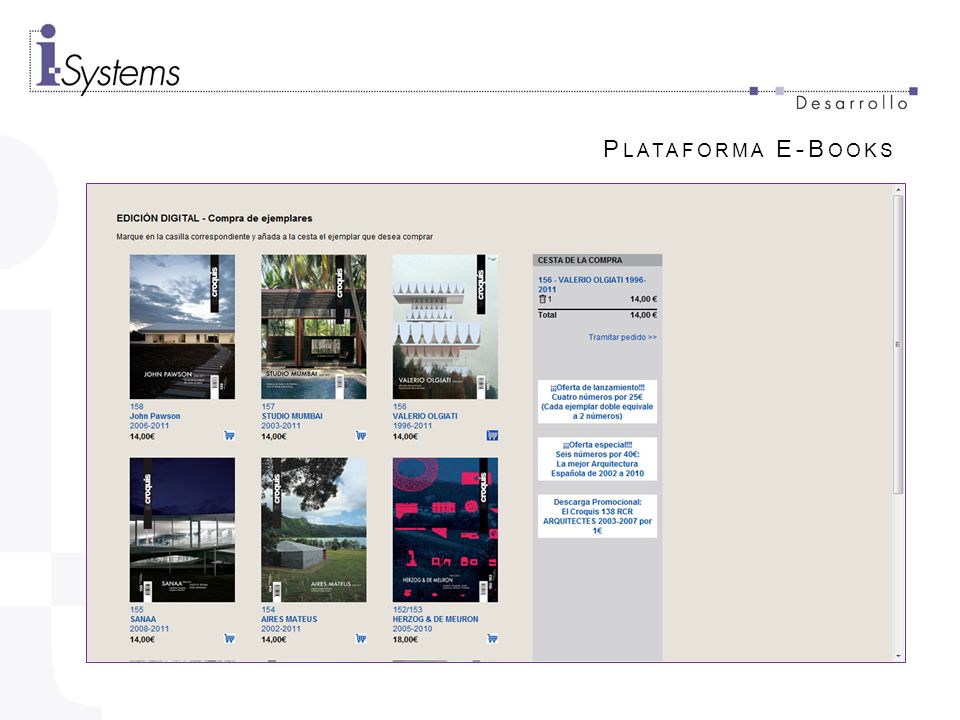Click the vertical scrollbar thumb
Viewport: 960px width, 720px height.
pyautogui.click(x=898, y=345)
